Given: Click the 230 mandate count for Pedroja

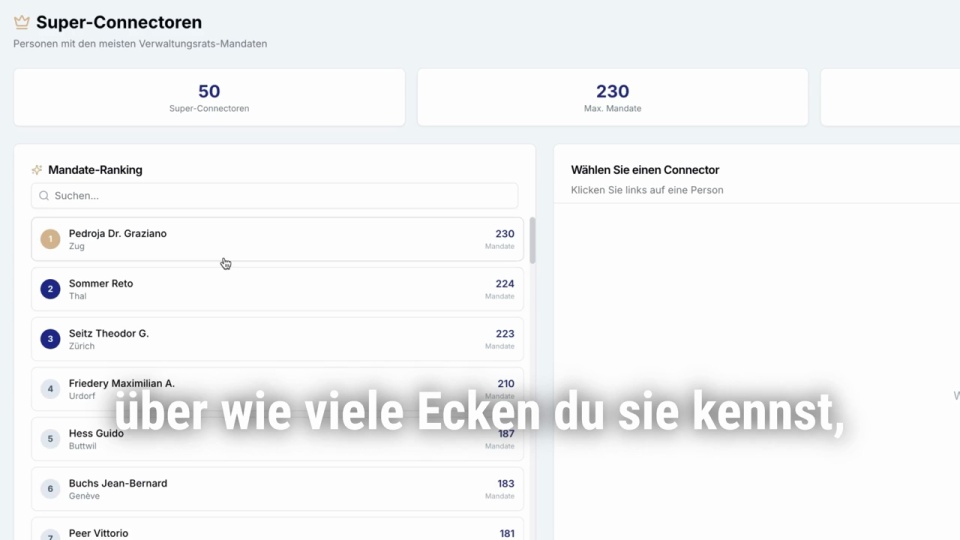Looking at the screenshot, I should click(x=504, y=234).
